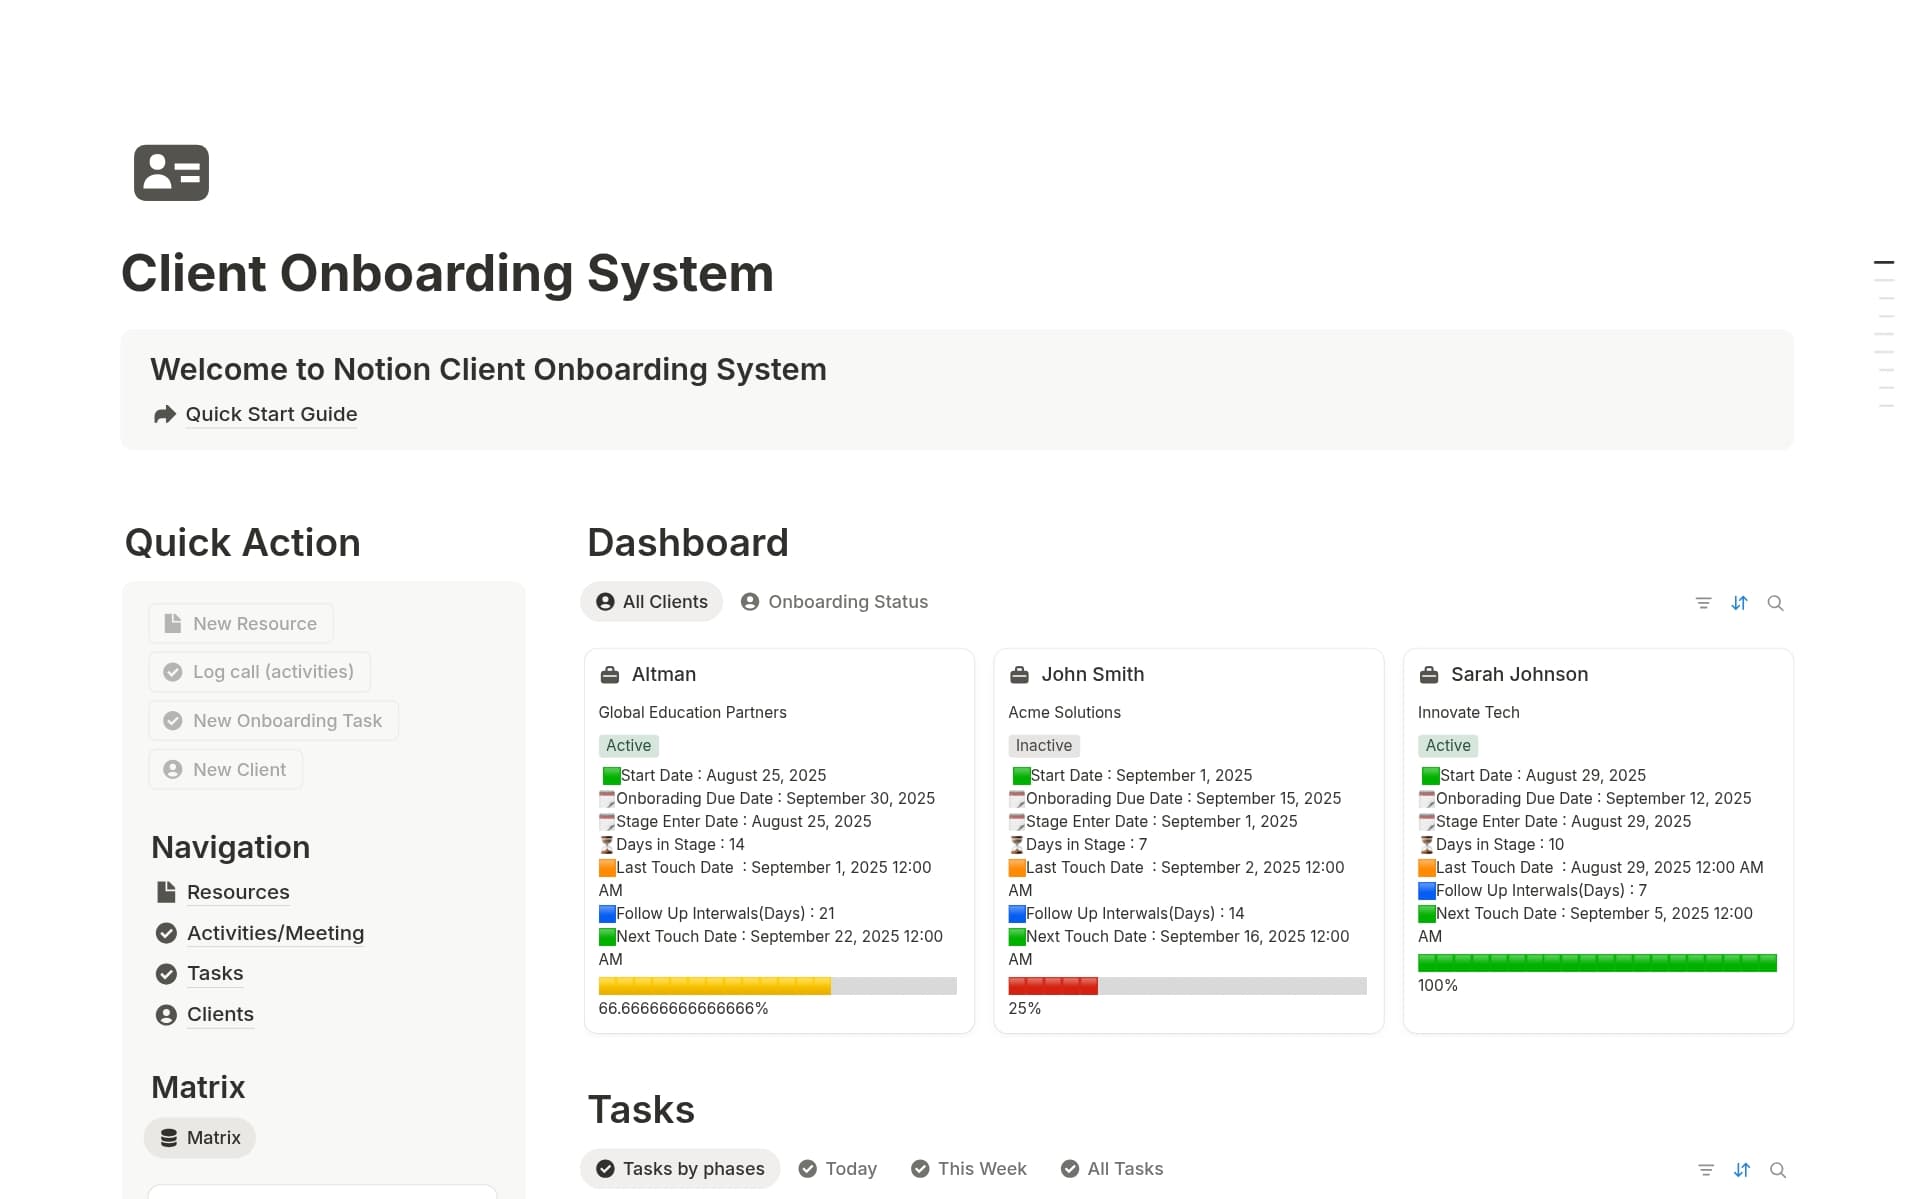Click the New Onboarding Task button
Screen dimensions: 1920x1199
pyautogui.click(x=272, y=720)
